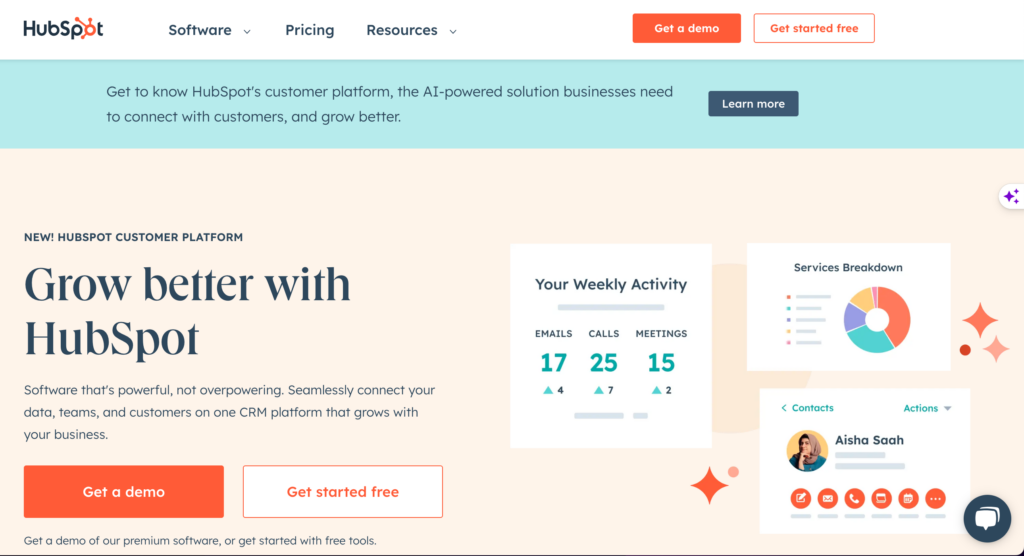Open the live chat bubble icon
1024x556 pixels.
(987, 519)
